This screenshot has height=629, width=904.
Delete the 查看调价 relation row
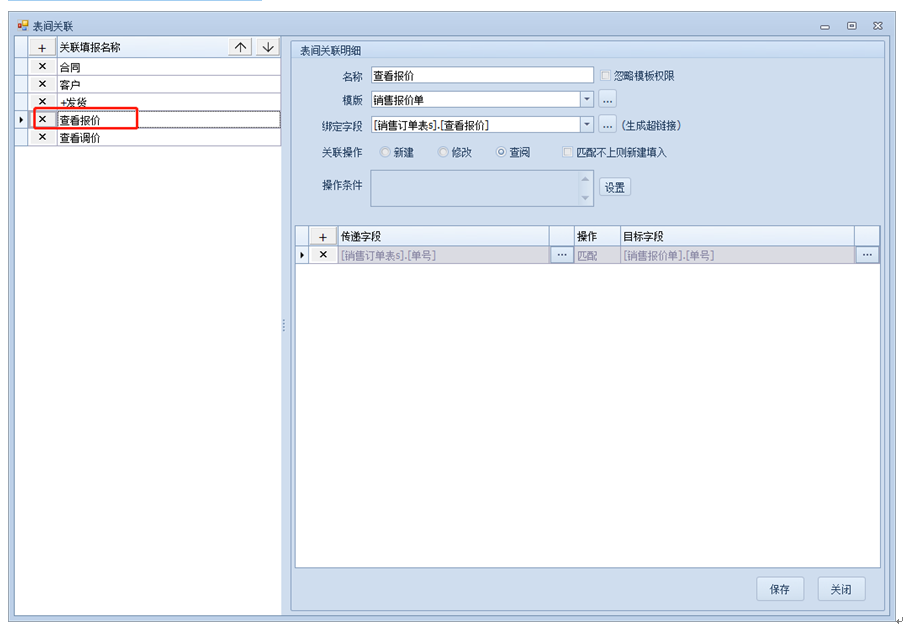42,138
